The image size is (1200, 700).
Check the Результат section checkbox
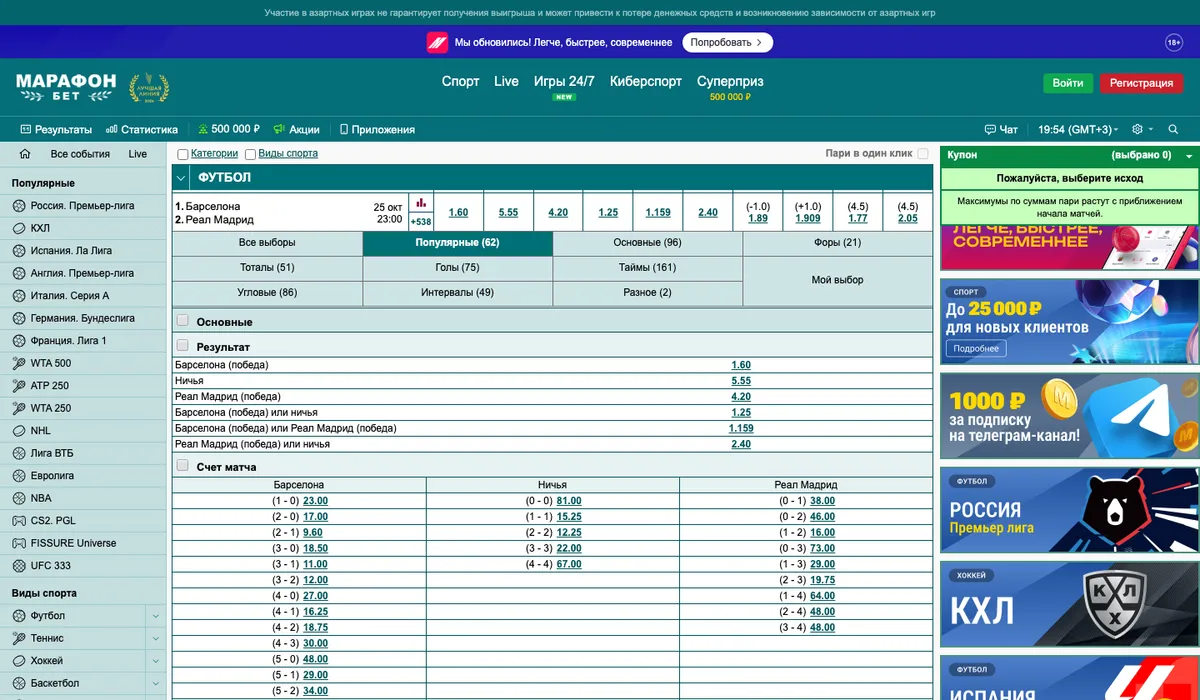point(183,345)
